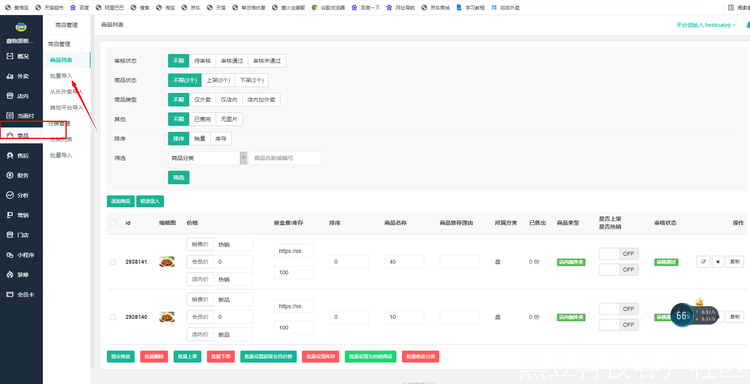750x384 pixels.
Task: Open the 天猫超市 bookmark
Action: tap(50, 8)
